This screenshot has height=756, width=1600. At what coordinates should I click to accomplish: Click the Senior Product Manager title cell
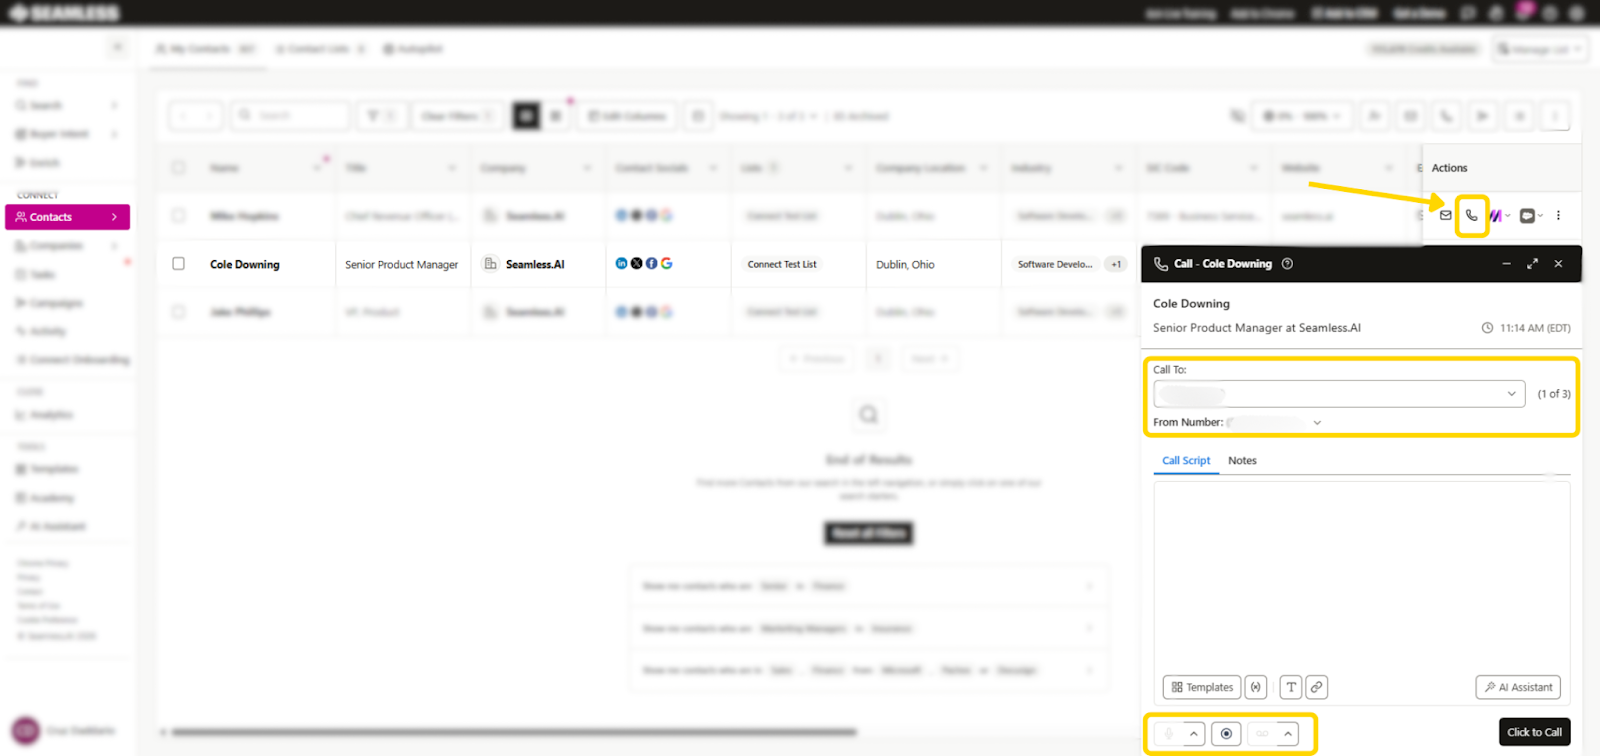coord(401,265)
